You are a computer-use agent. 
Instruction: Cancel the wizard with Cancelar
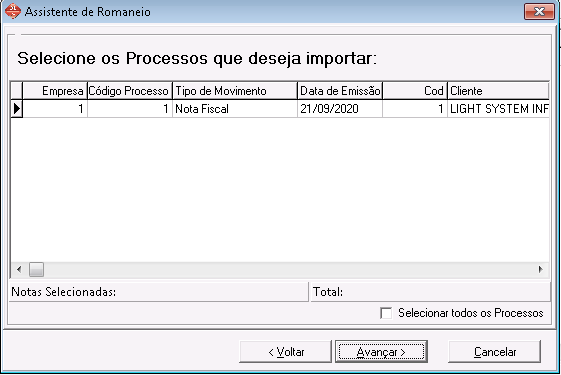494,352
